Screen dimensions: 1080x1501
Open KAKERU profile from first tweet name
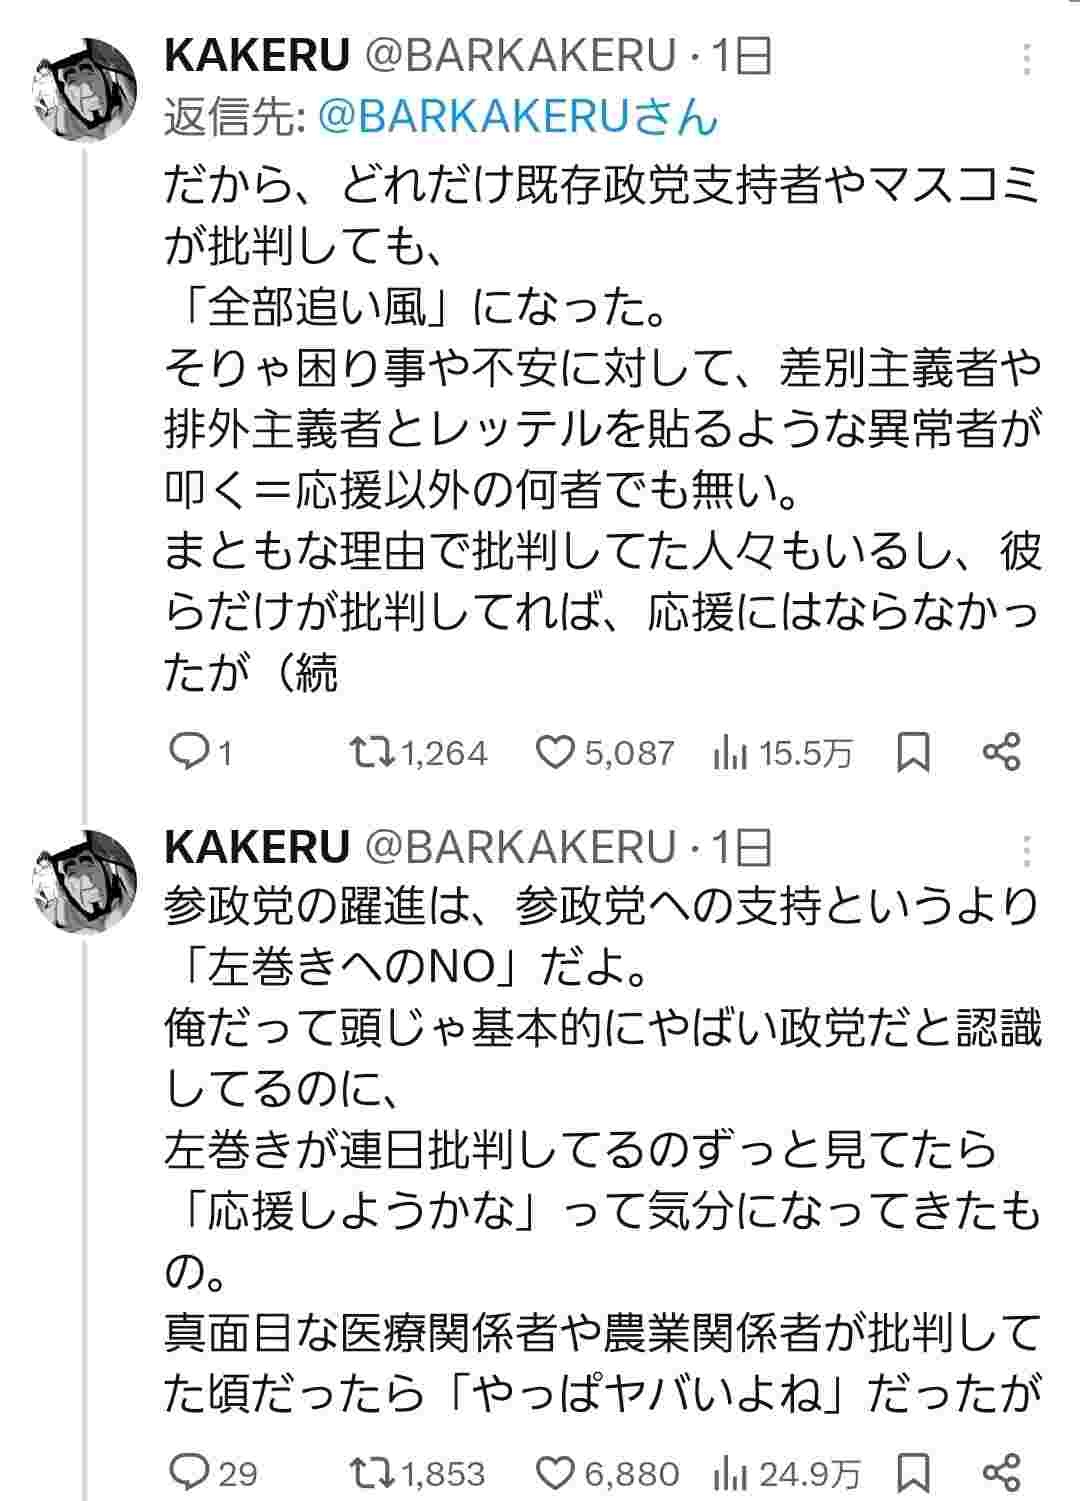coord(257,57)
